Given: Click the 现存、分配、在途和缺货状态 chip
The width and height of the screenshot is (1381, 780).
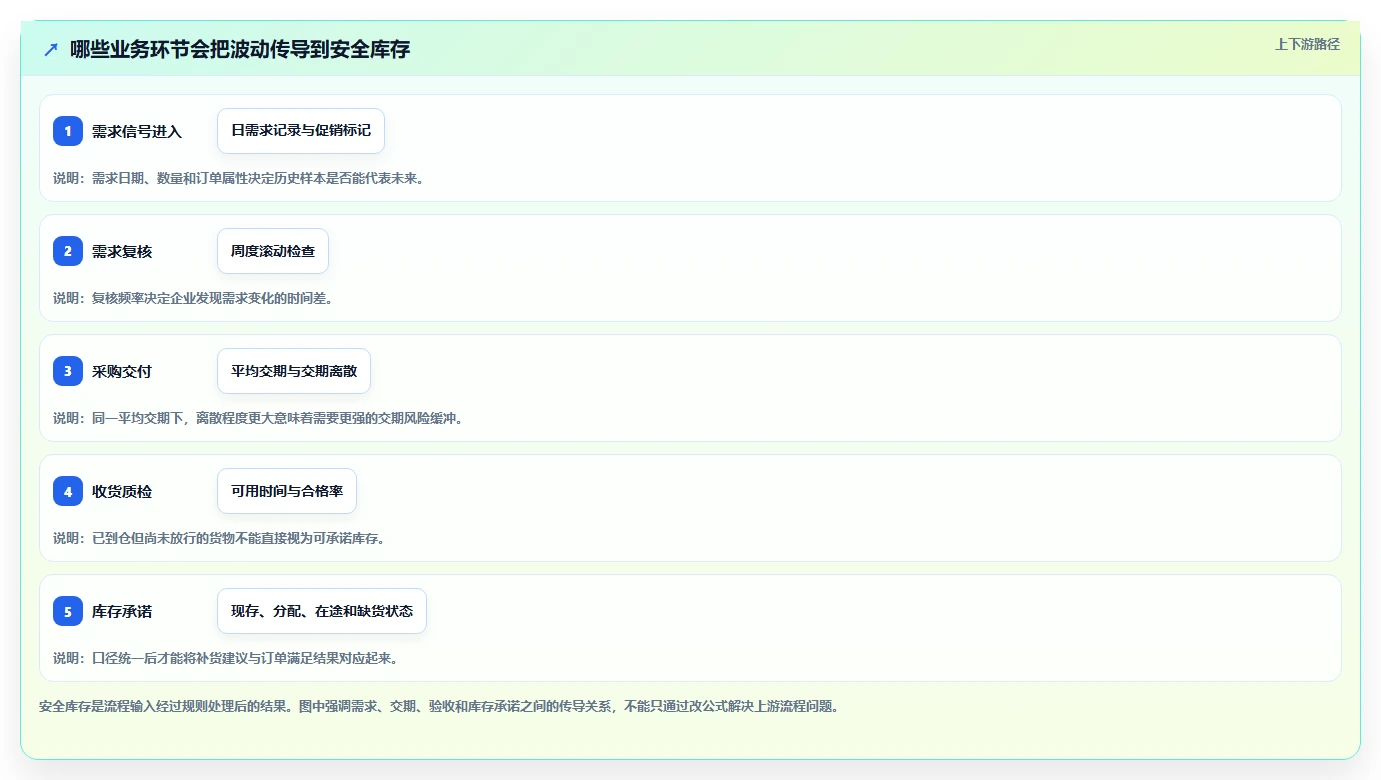Looking at the screenshot, I should coord(322,611).
